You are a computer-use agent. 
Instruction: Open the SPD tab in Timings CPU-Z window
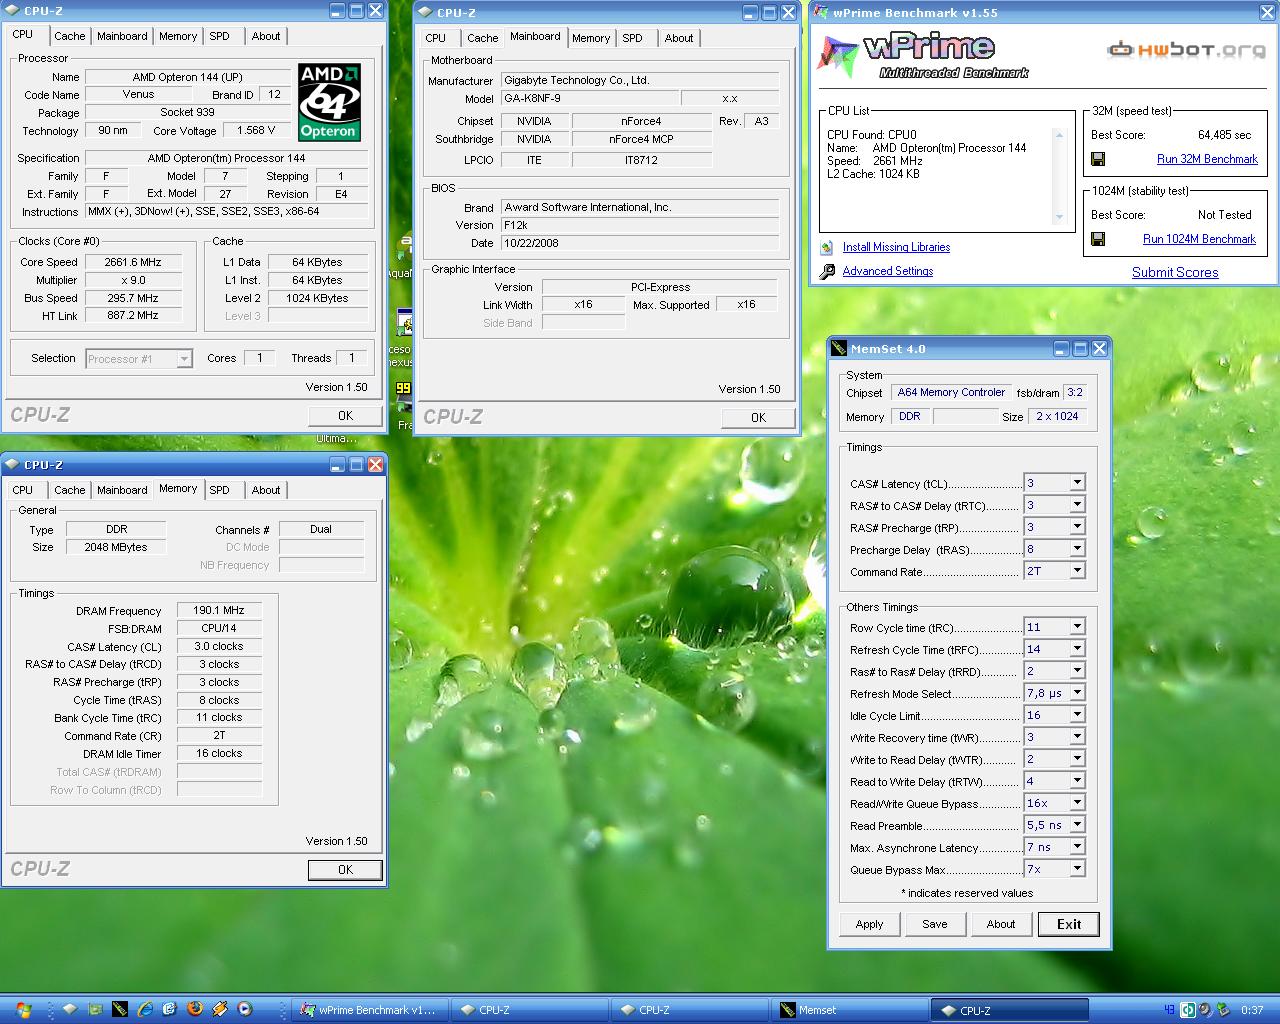(220, 490)
